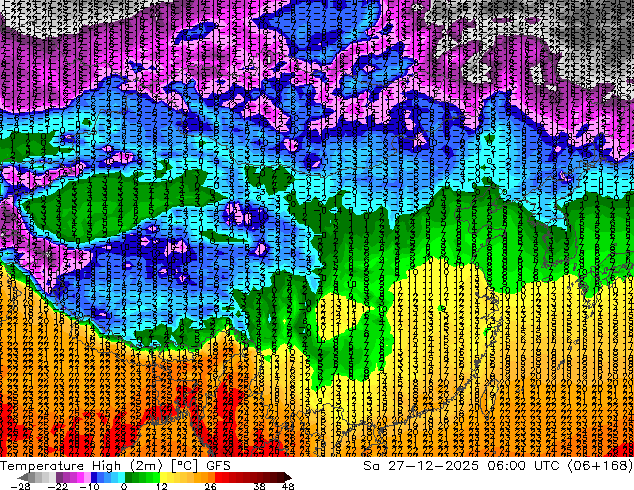Click the '[°C]' unit label
The width and height of the screenshot is (634, 490).
[x=184, y=466]
